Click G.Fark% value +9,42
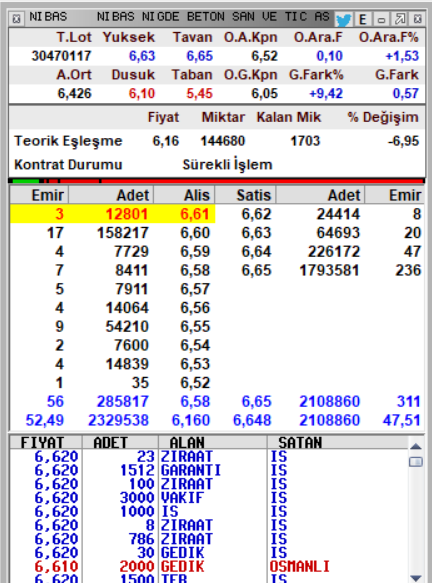 (x=326, y=94)
